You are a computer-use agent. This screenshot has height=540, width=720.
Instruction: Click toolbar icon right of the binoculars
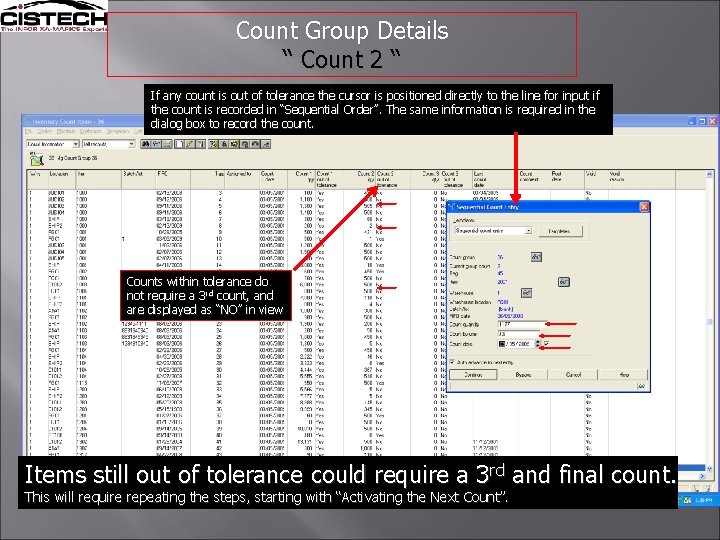coord(157,144)
